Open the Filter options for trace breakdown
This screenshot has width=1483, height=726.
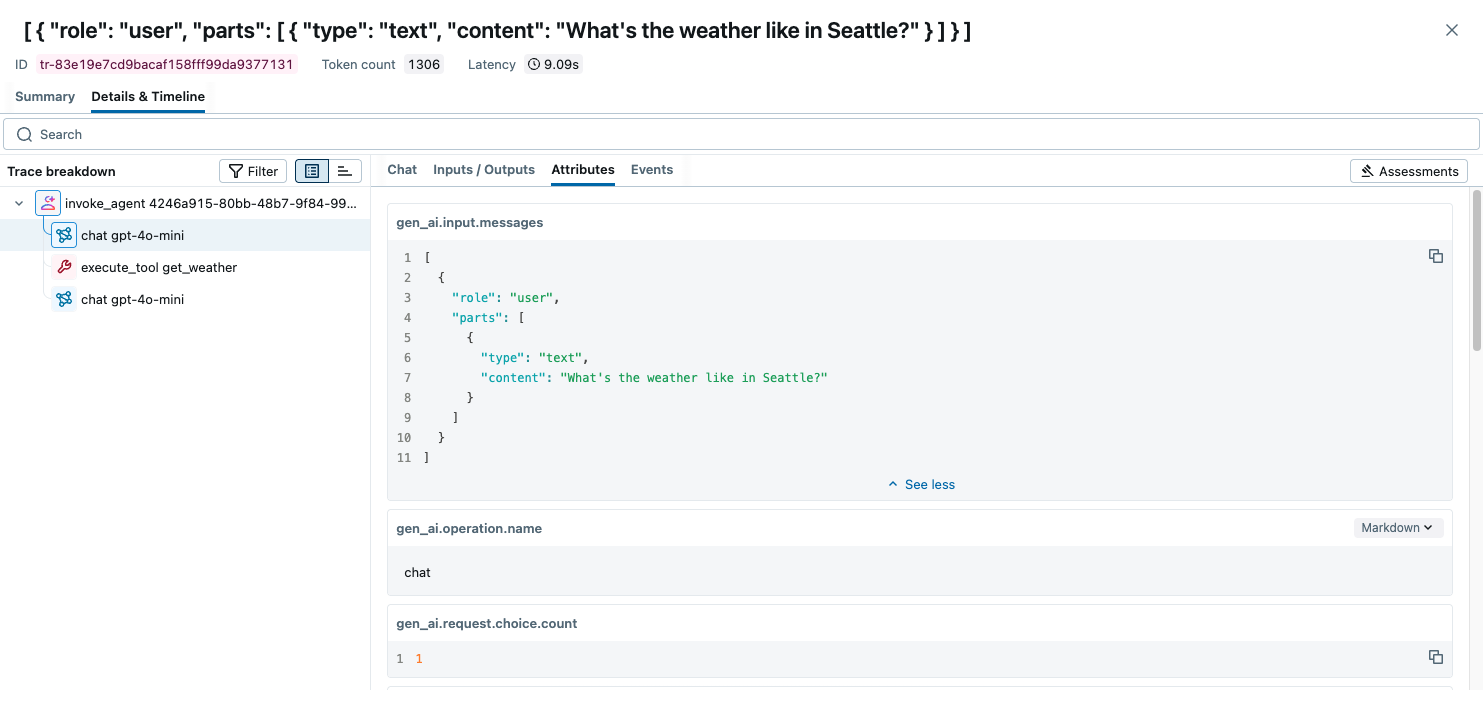click(x=253, y=171)
